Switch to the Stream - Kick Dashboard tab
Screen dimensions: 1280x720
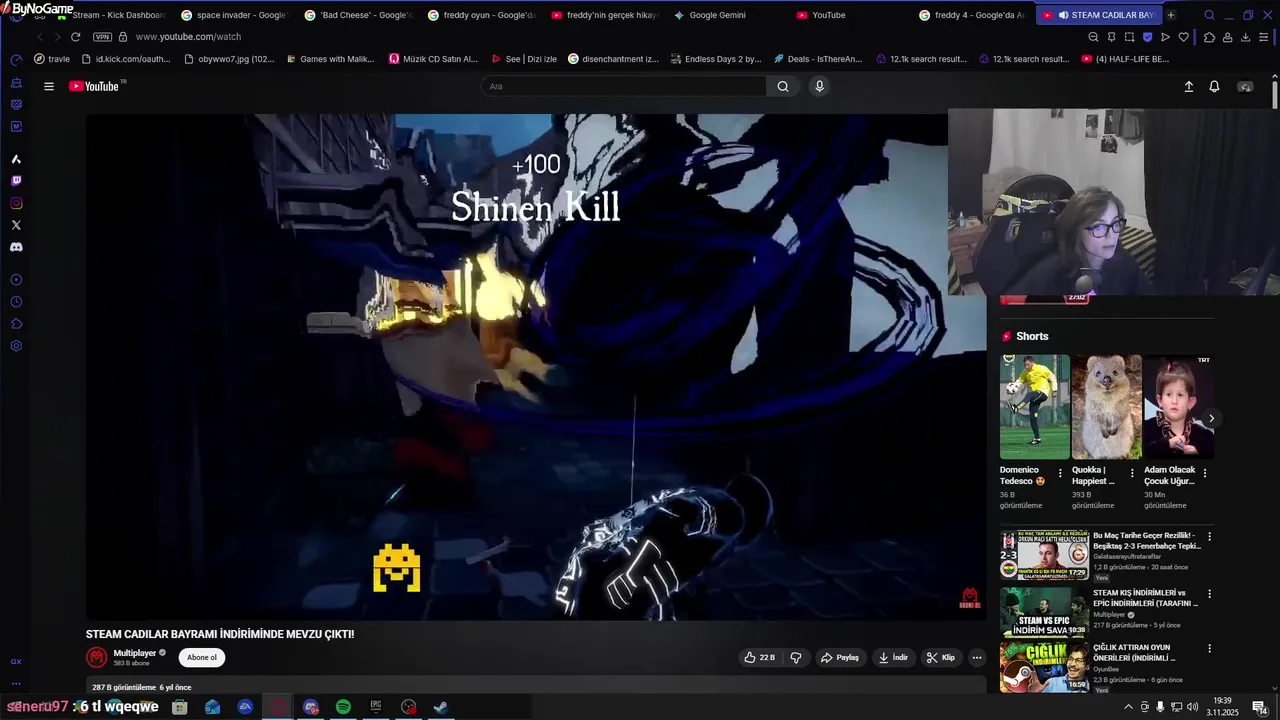point(112,15)
